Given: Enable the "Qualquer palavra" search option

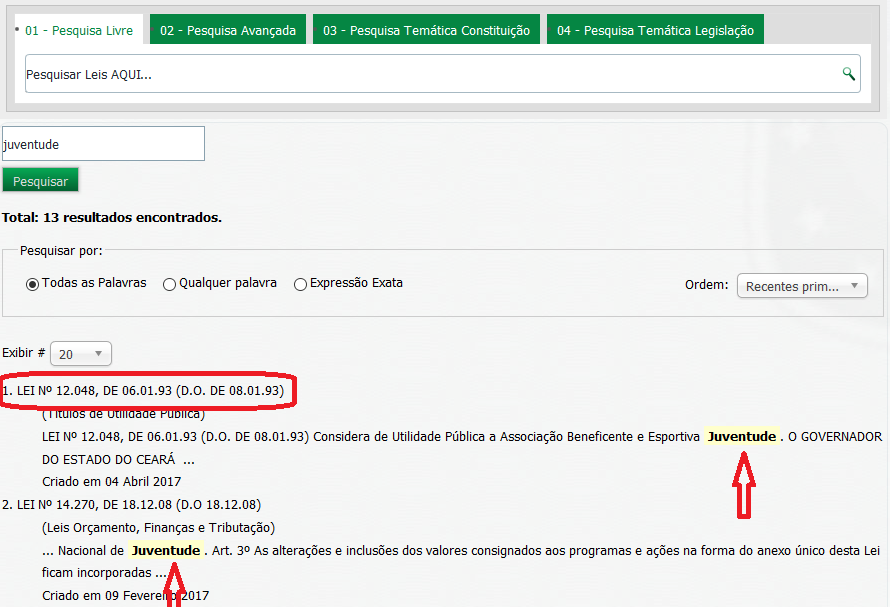Looking at the screenshot, I should [x=169, y=283].
